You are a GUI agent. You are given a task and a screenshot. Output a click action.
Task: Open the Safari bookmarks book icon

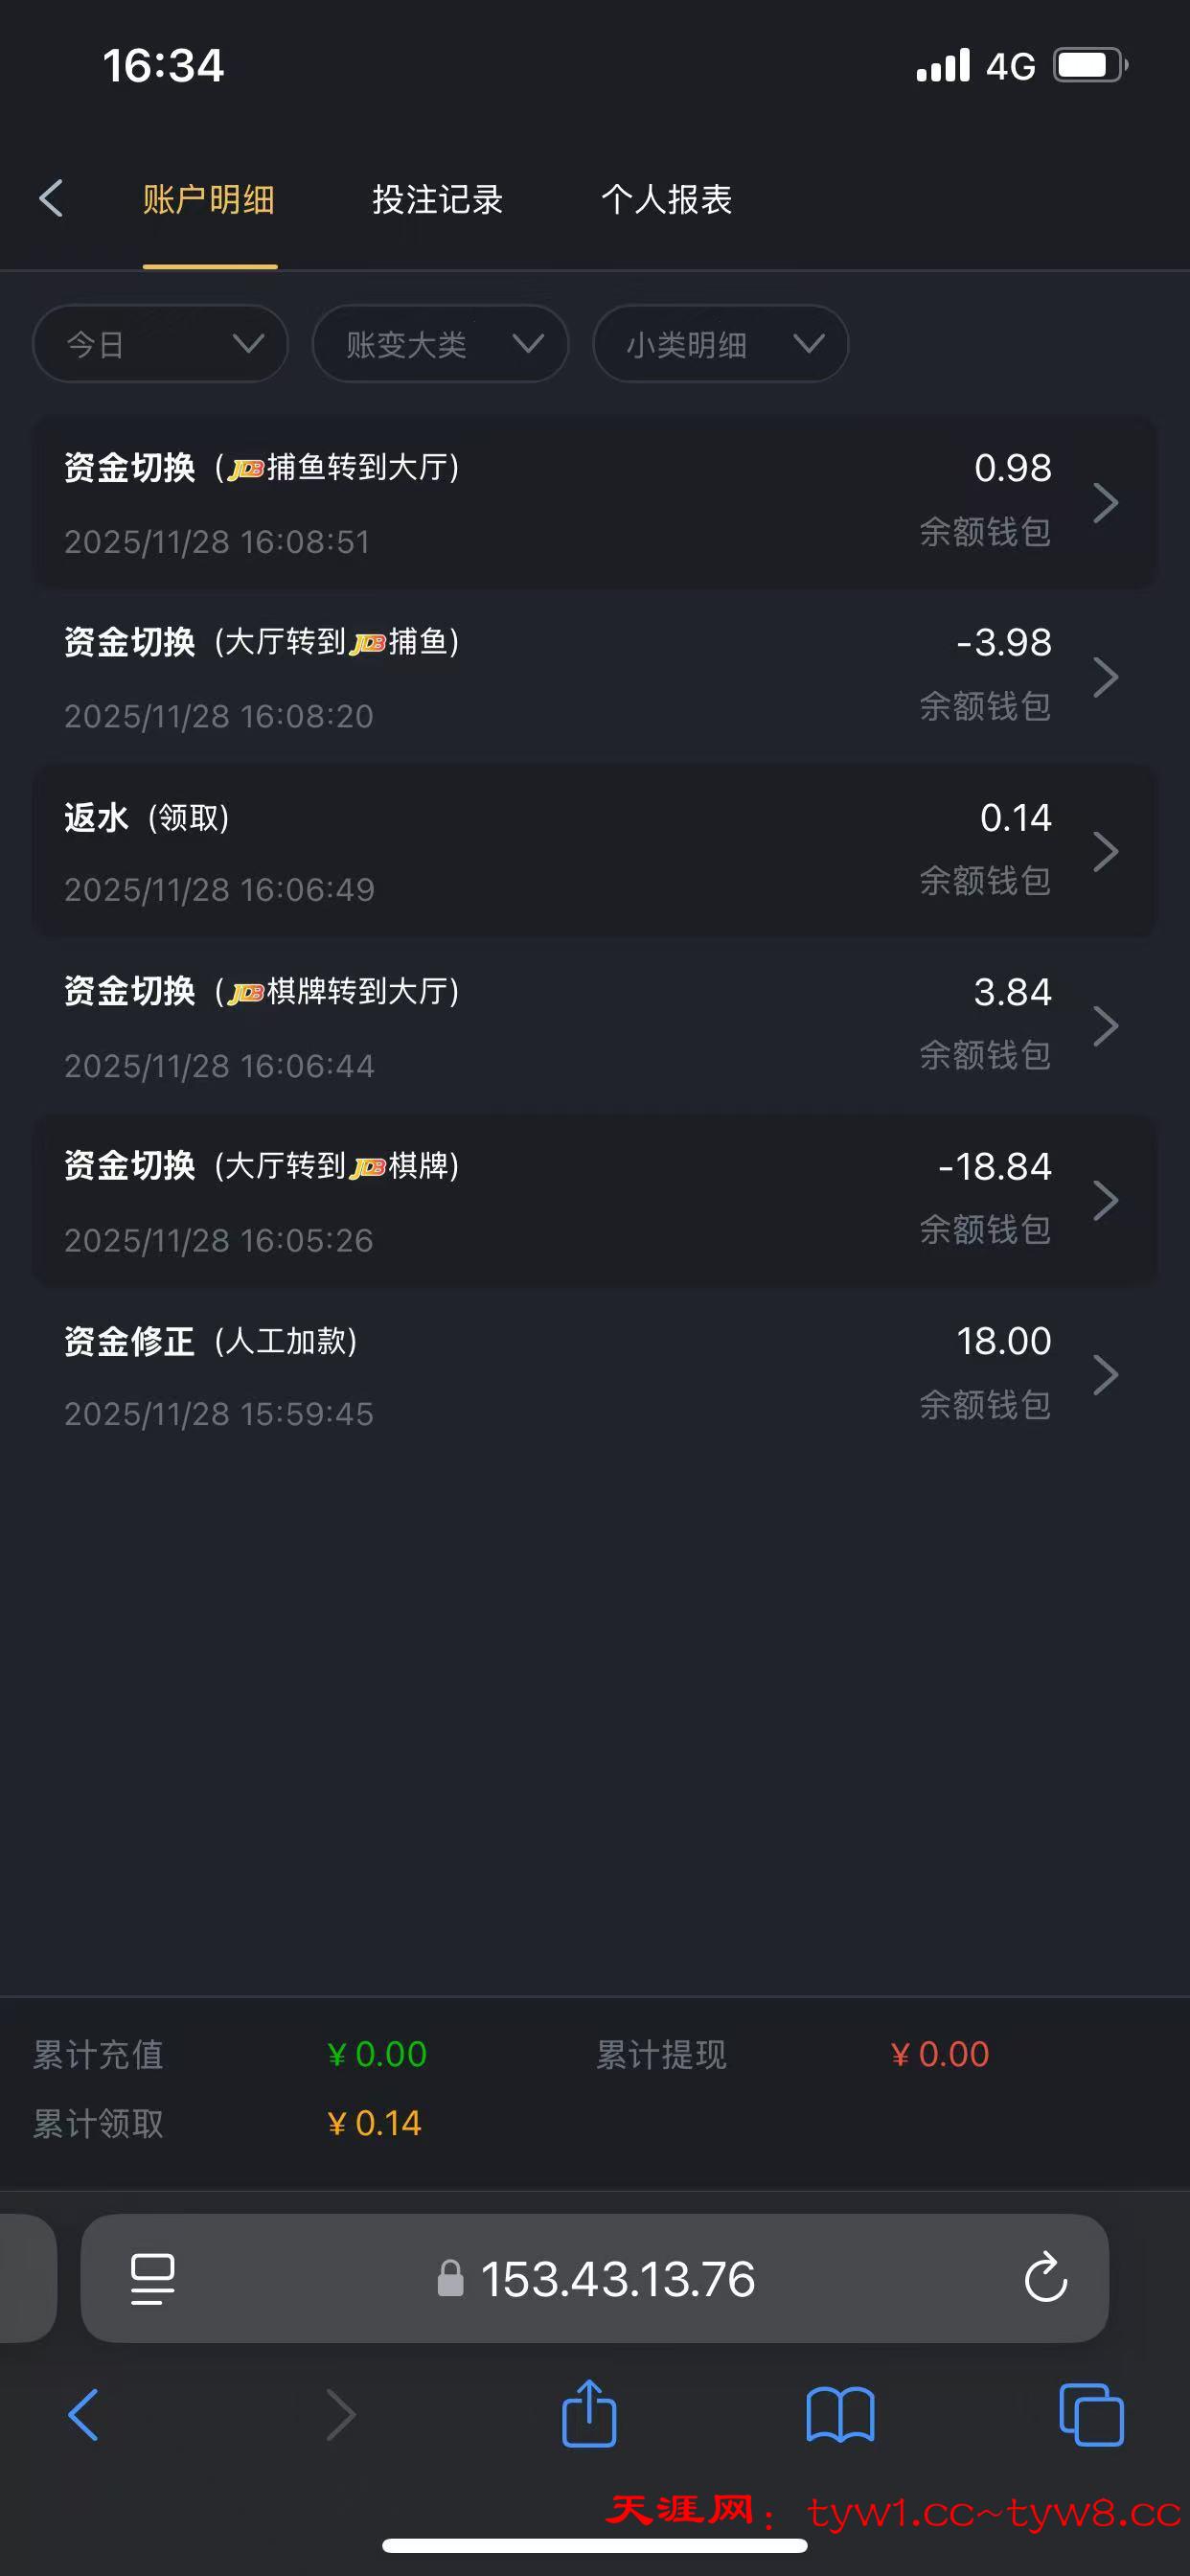pos(840,2414)
